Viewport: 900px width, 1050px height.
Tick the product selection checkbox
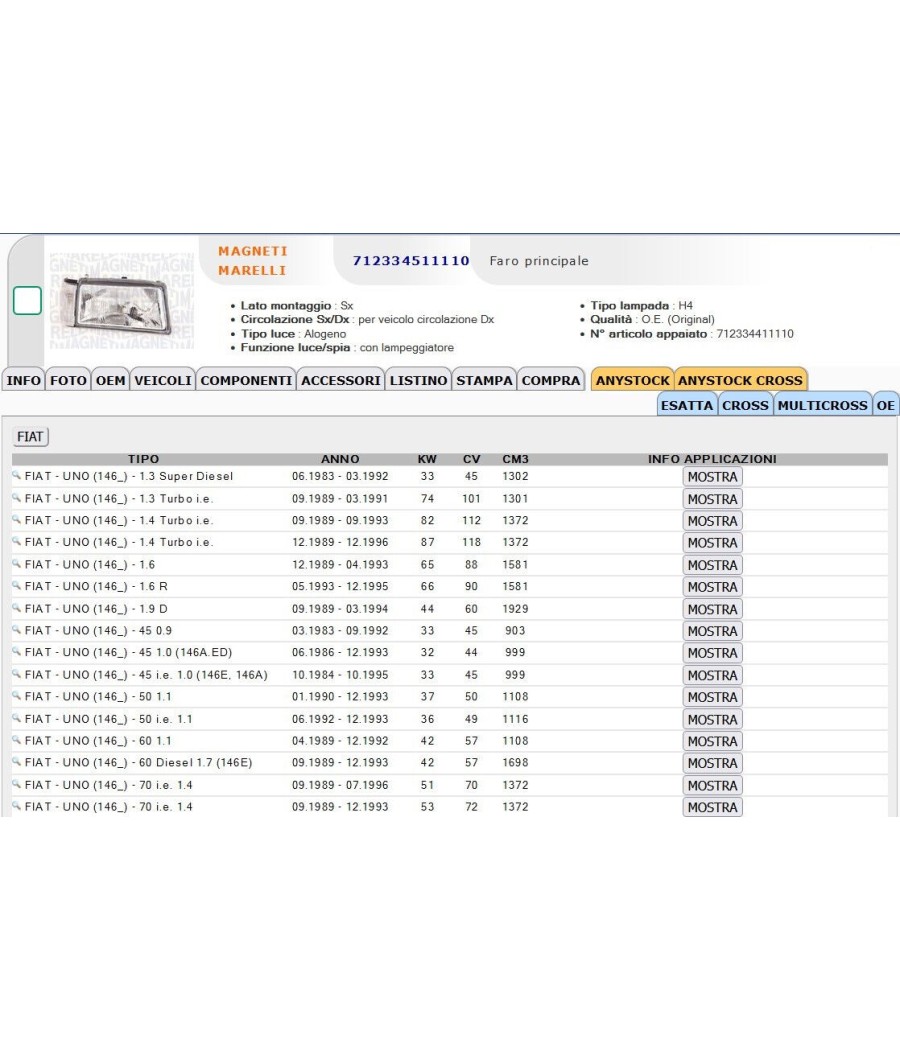(x=27, y=301)
